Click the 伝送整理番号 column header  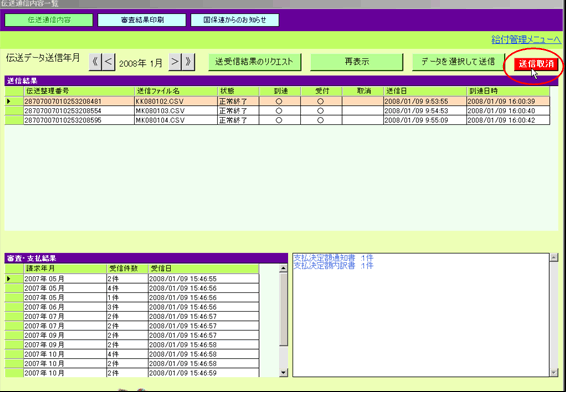pyautogui.click(x=79, y=91)
